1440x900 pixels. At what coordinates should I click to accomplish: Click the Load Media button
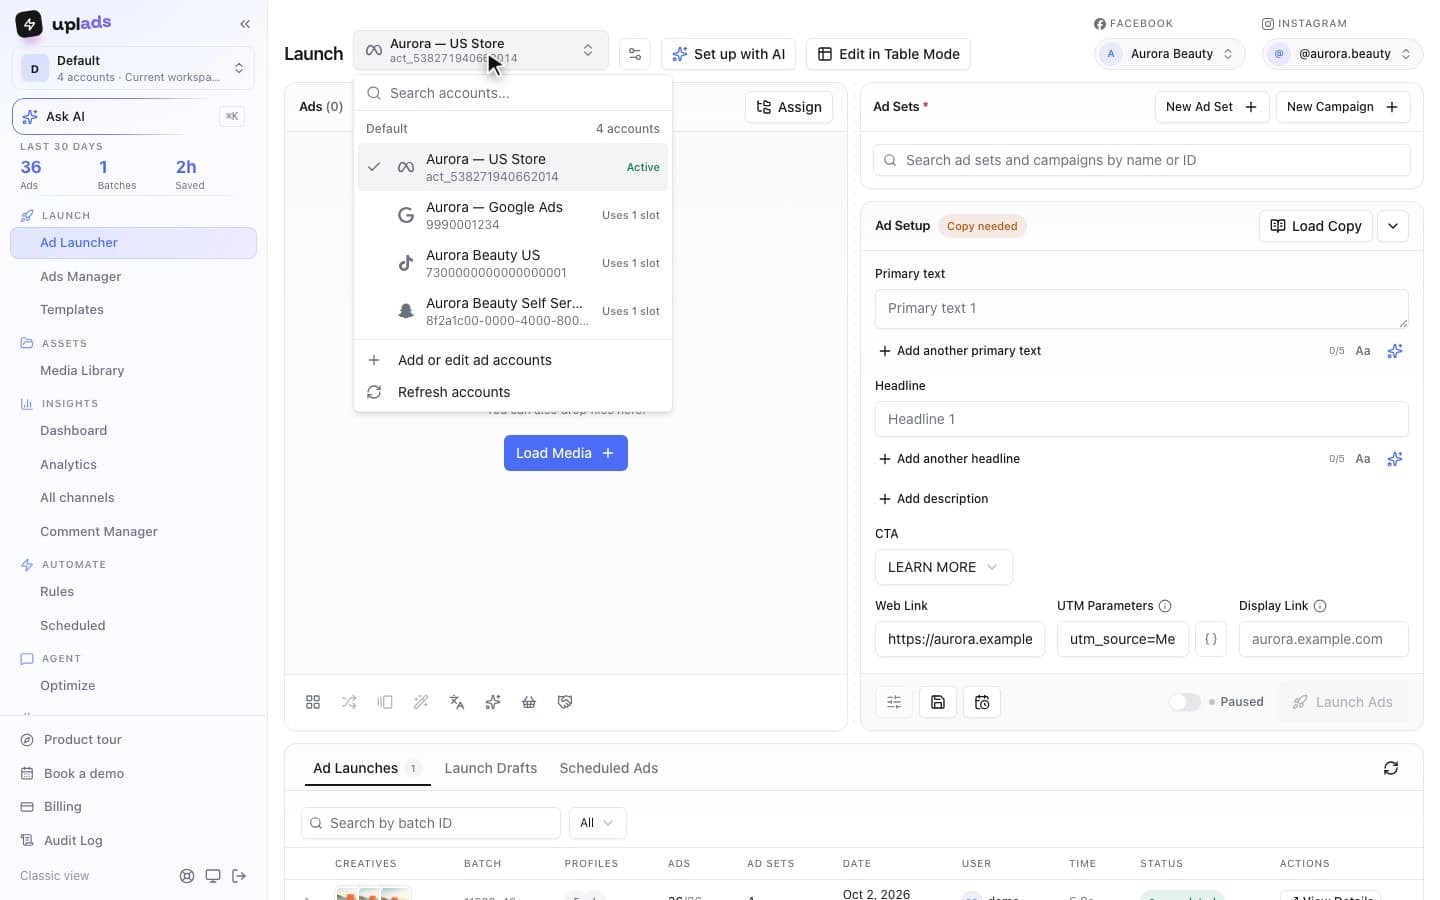point(566,453)
